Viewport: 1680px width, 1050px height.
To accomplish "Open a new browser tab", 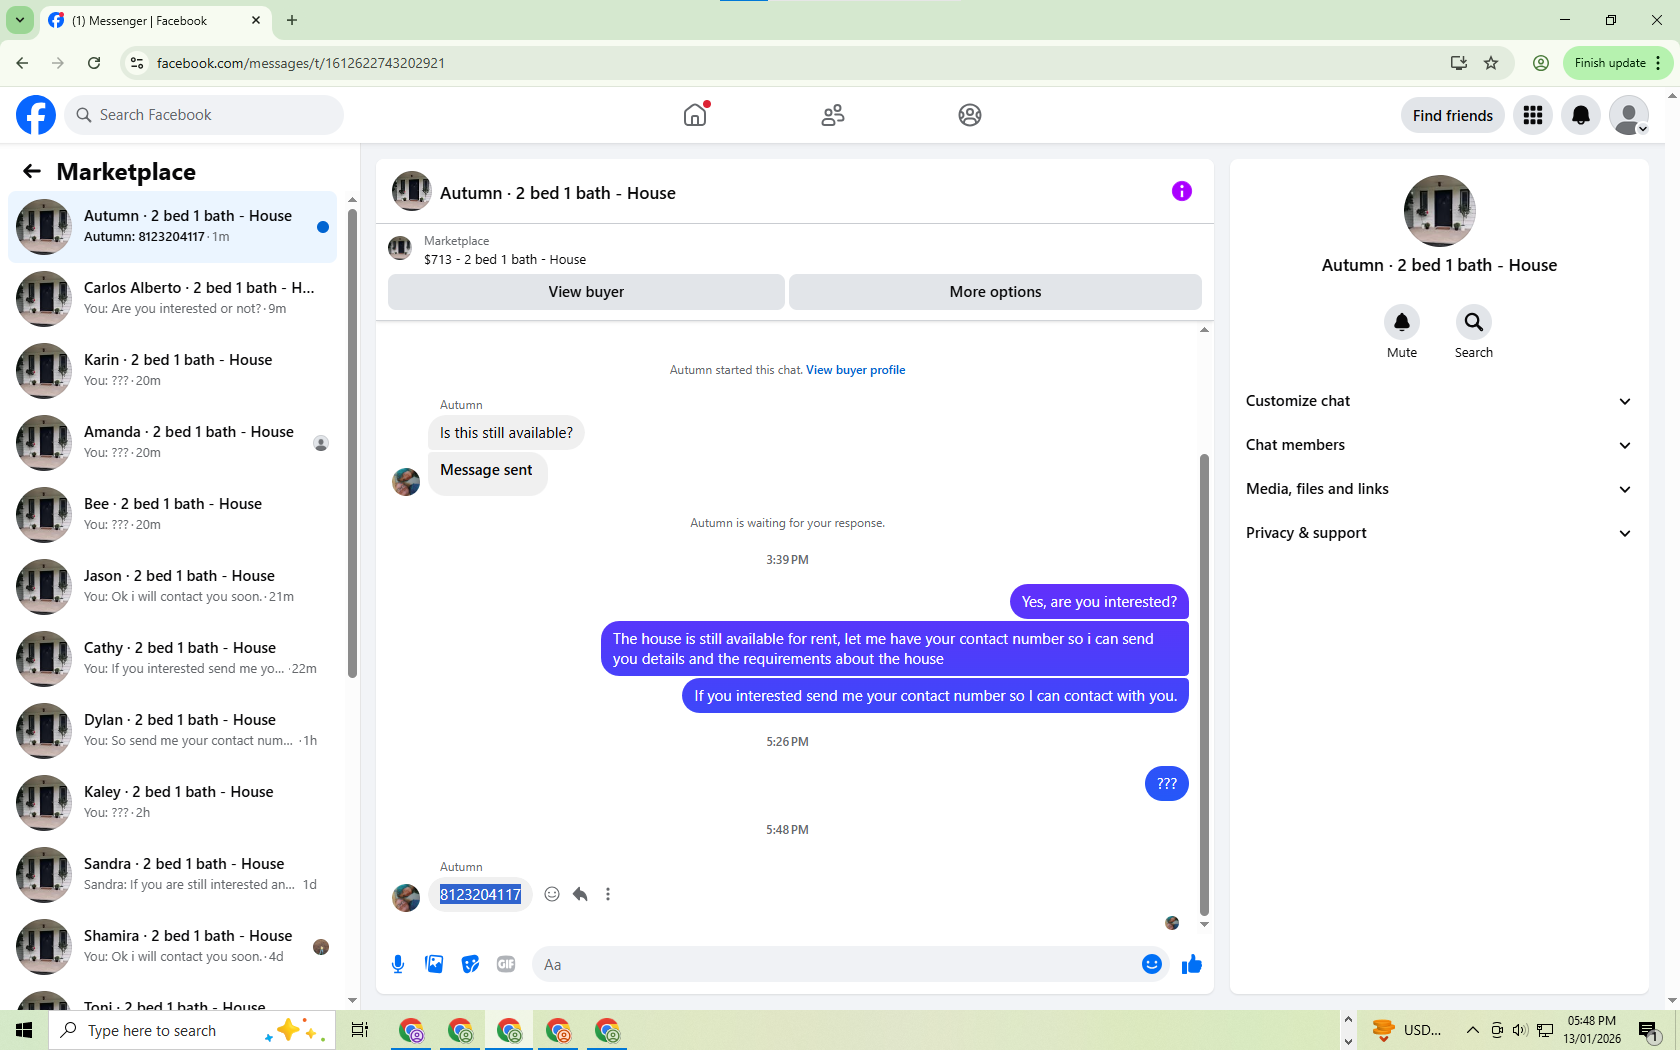I will click(292, 20).
